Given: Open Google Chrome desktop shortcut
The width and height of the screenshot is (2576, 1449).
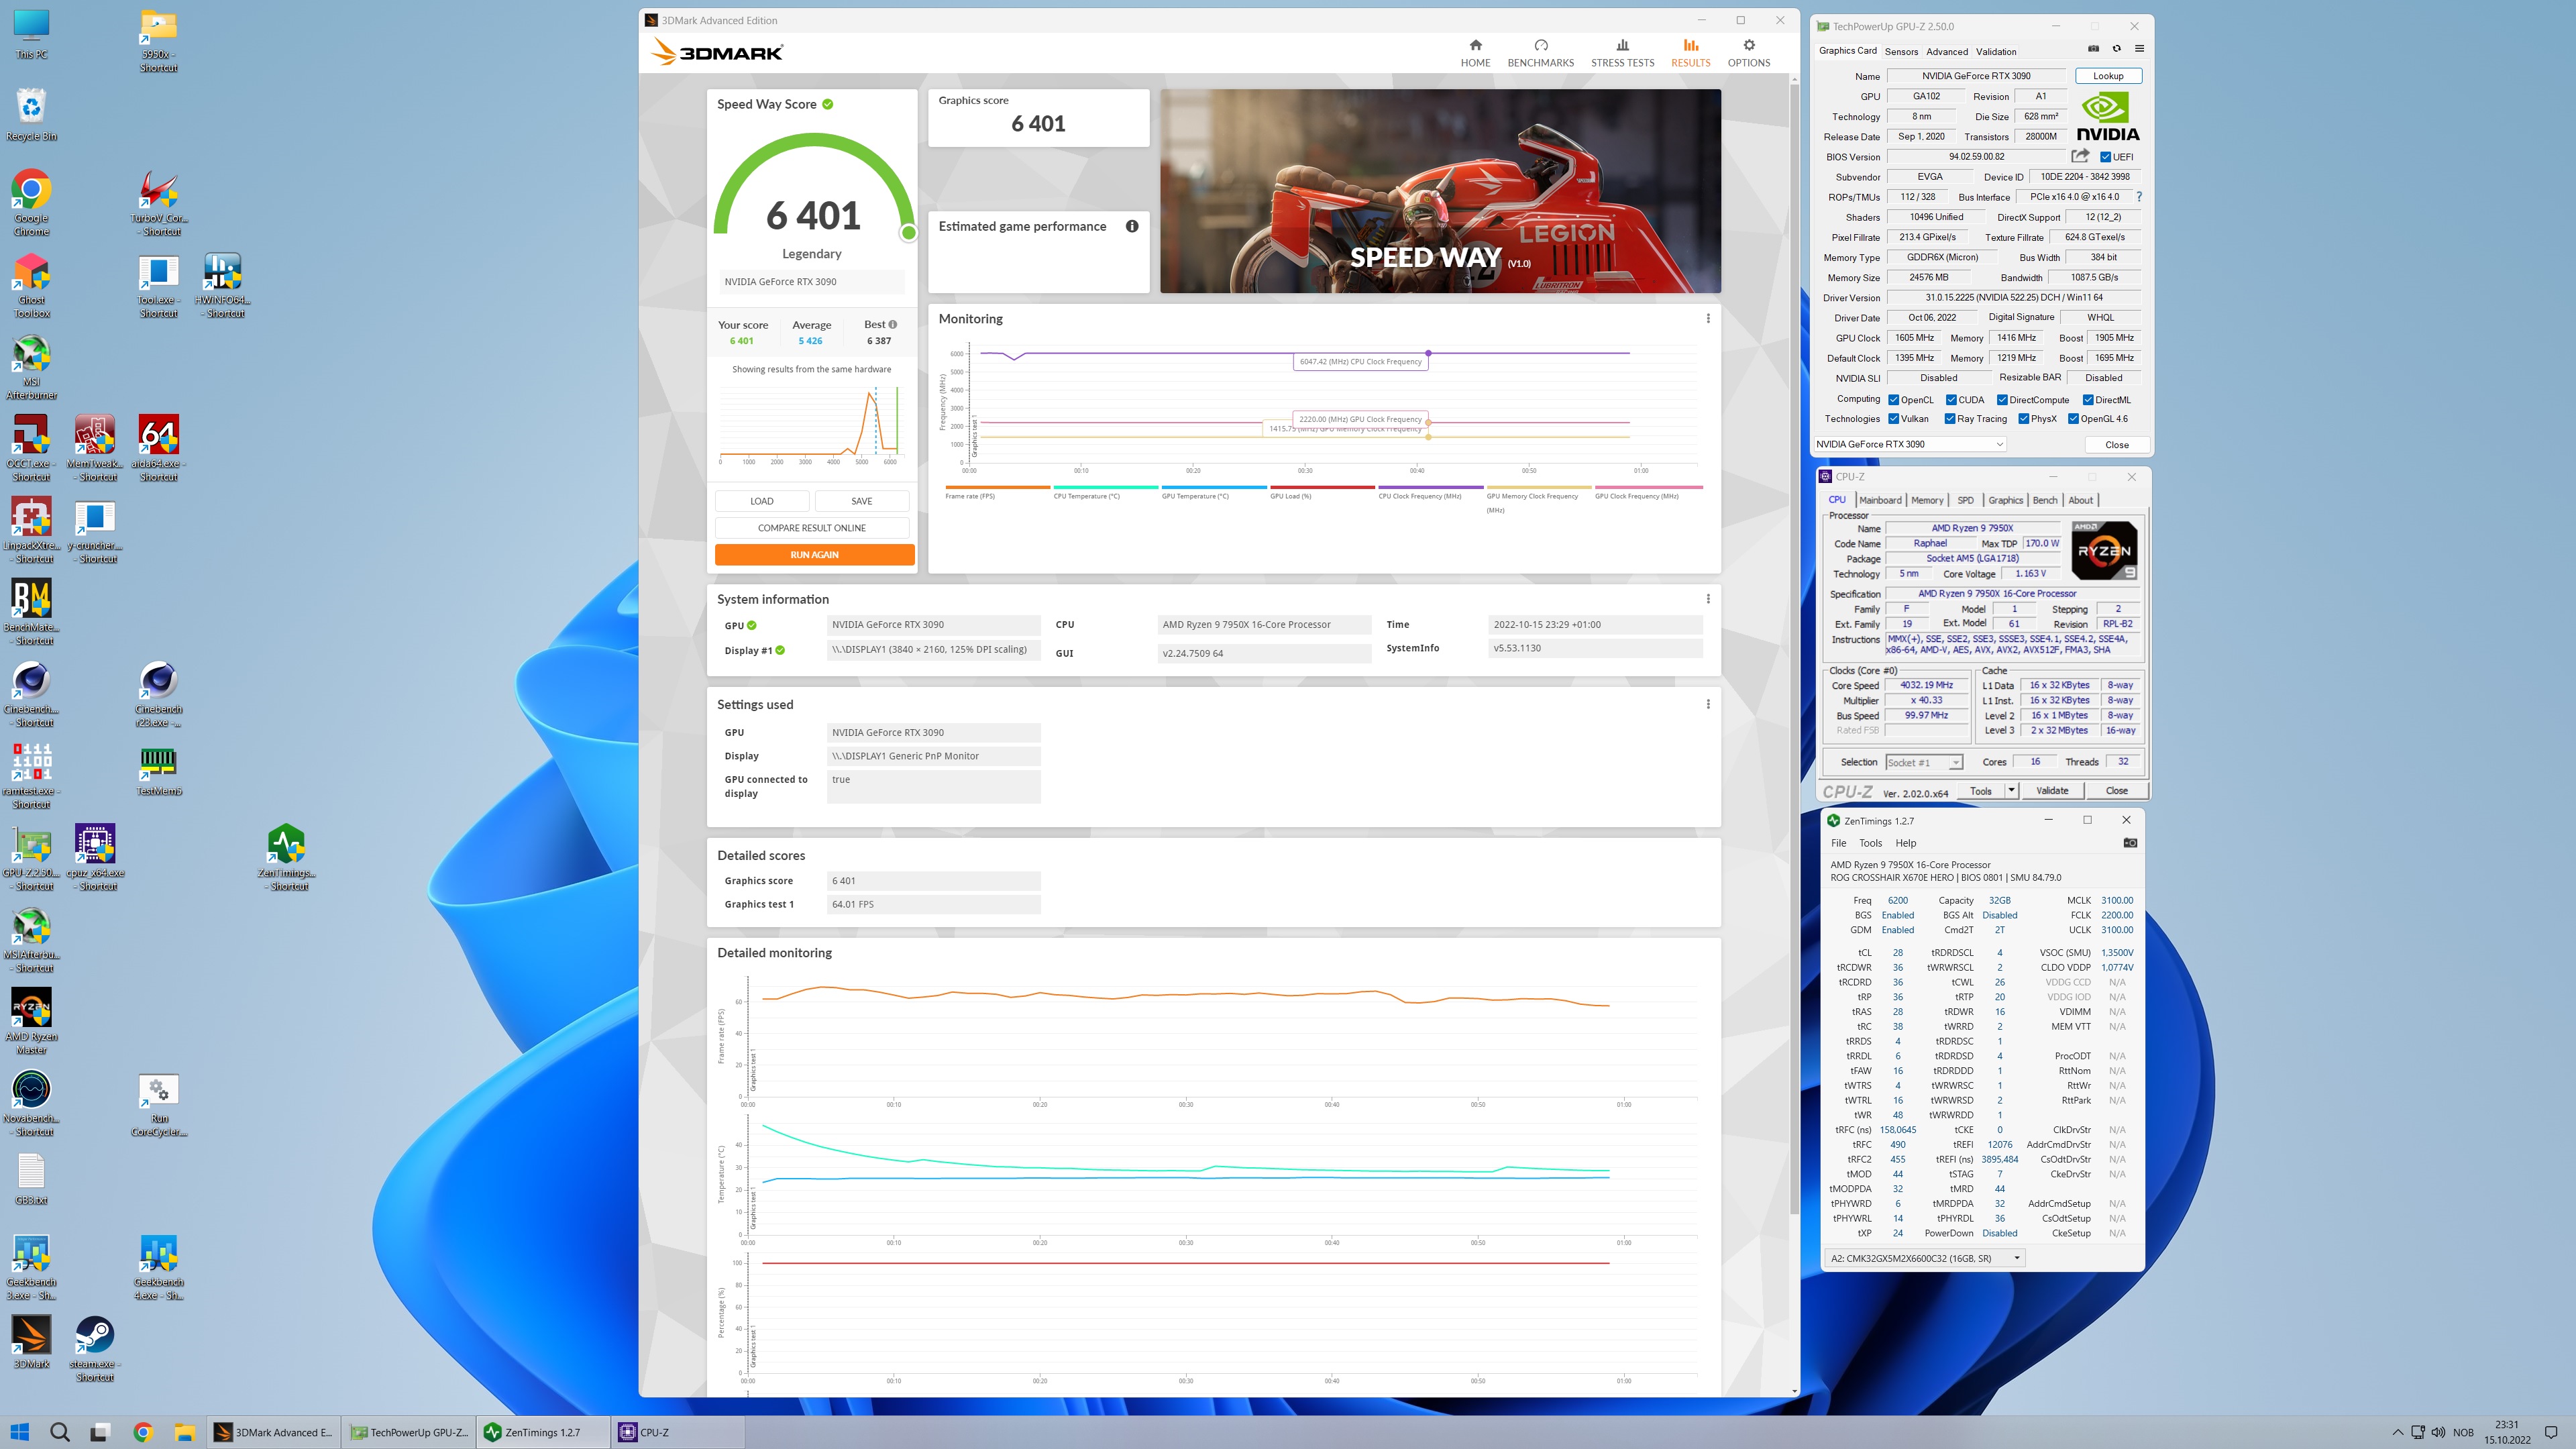Looking at the screenshot, I should coord(31,203).
